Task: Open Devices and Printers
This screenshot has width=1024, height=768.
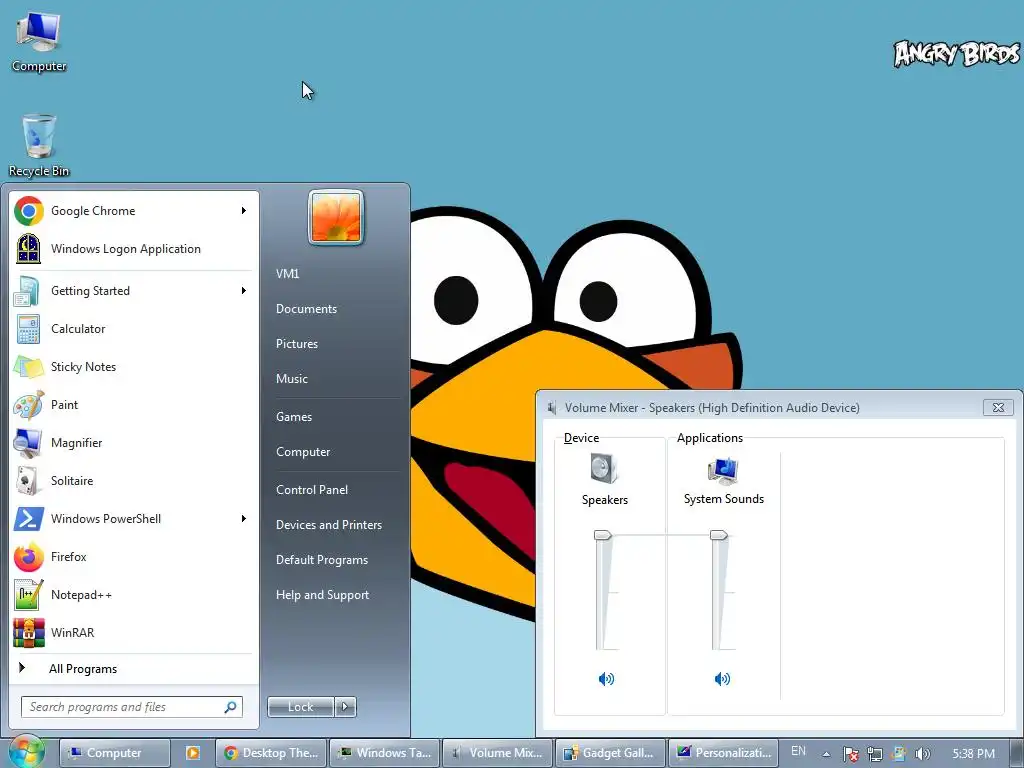Action: click(x=328, y=525)
